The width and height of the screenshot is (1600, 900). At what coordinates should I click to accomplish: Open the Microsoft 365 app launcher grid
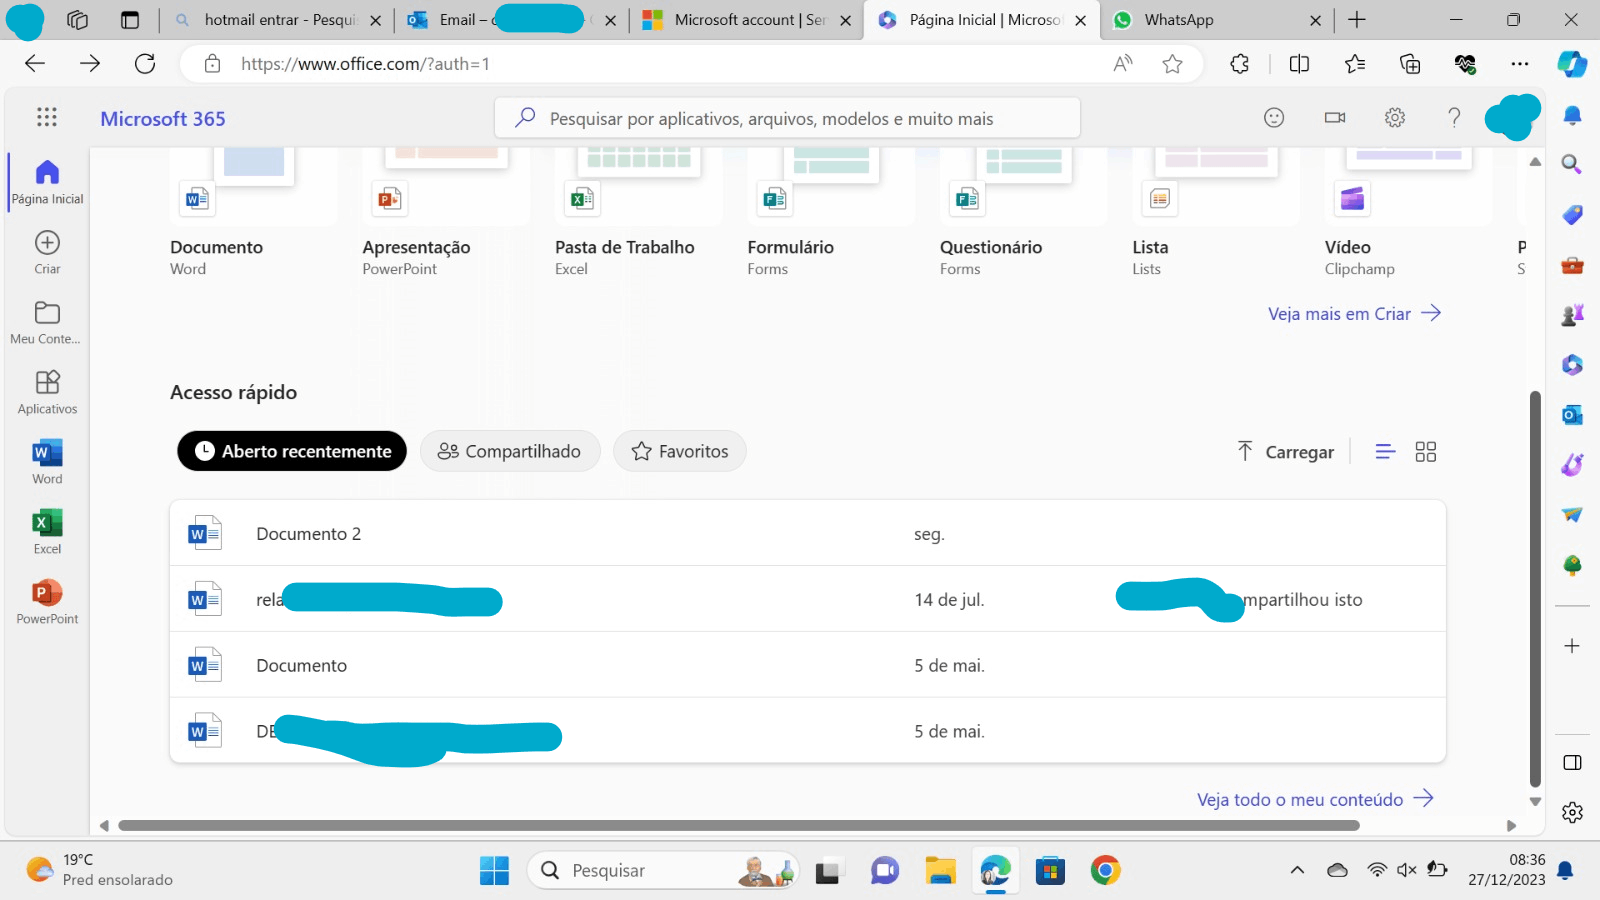click(47, 118)
